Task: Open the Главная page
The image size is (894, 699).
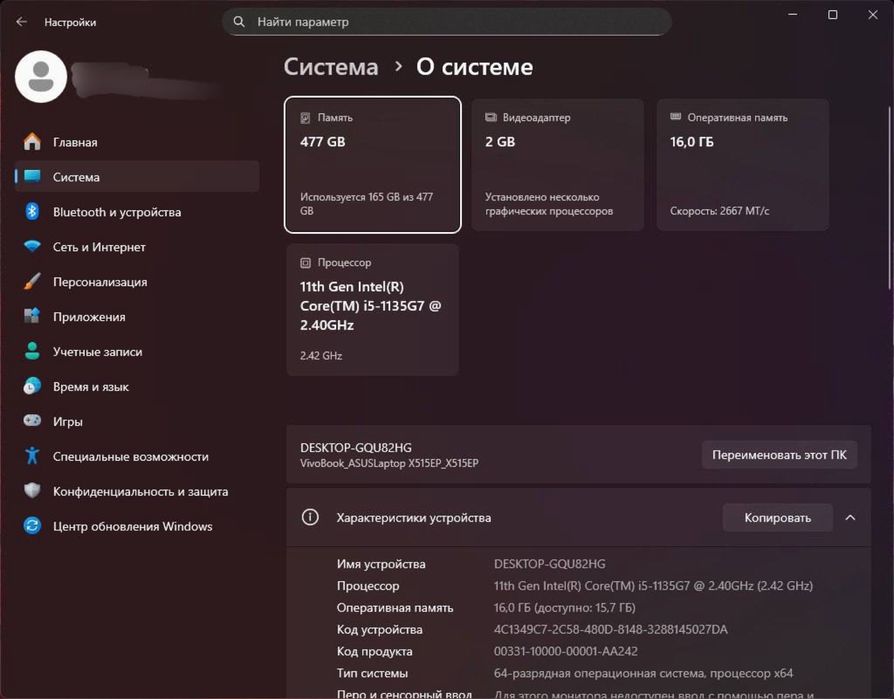Action: click(x=137, y=142)
